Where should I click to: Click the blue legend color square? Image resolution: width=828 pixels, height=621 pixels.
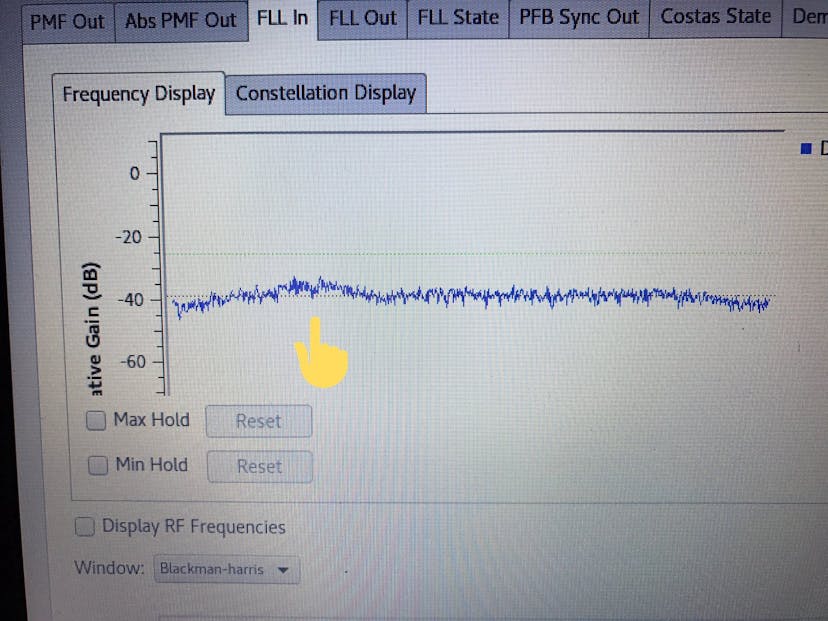click(806, 149)
